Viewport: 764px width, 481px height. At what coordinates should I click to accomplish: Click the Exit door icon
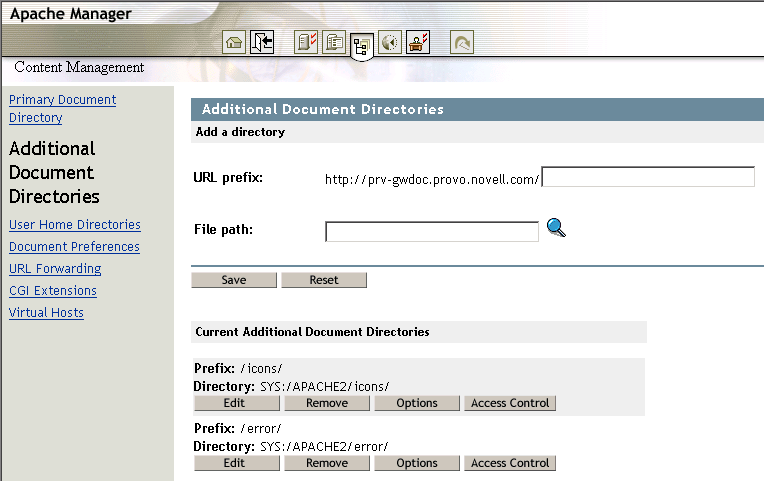coord(262,43)
